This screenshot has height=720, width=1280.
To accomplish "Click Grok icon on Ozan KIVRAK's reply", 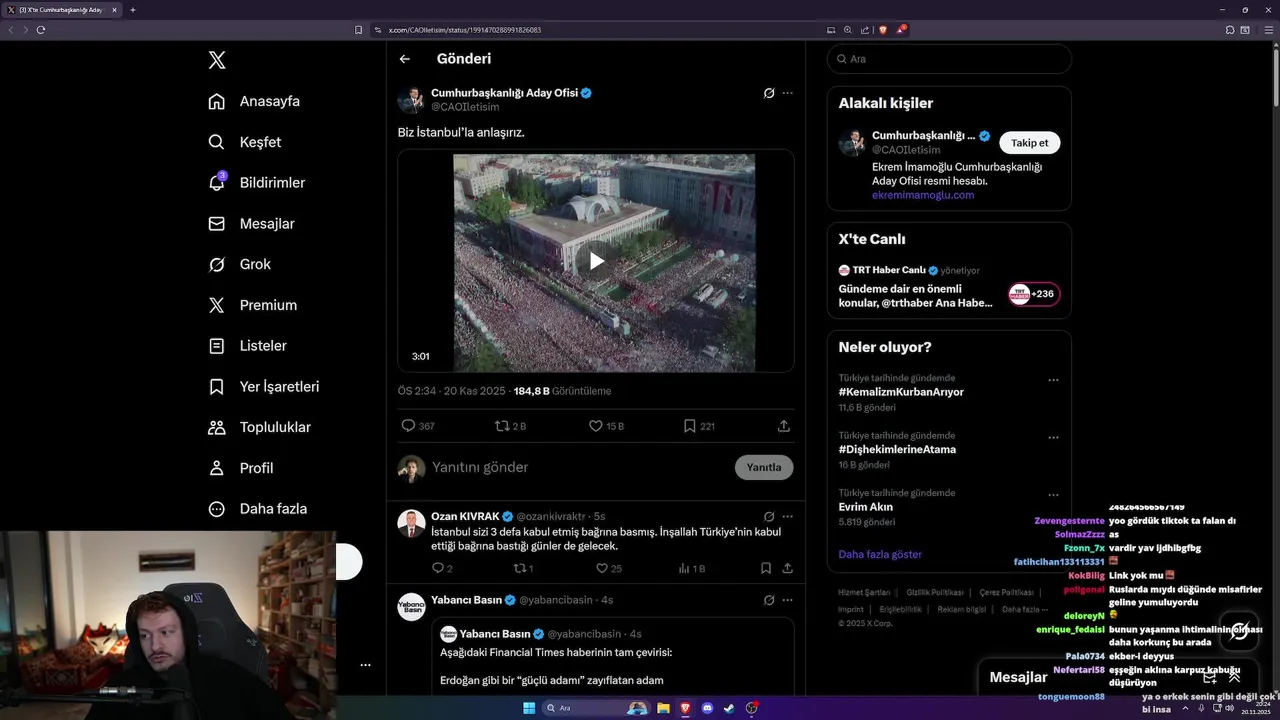I will tap(769, 517).
